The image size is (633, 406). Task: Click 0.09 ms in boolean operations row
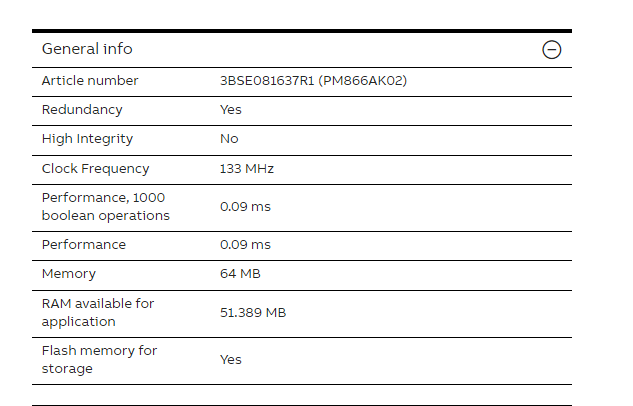[245, 207]
